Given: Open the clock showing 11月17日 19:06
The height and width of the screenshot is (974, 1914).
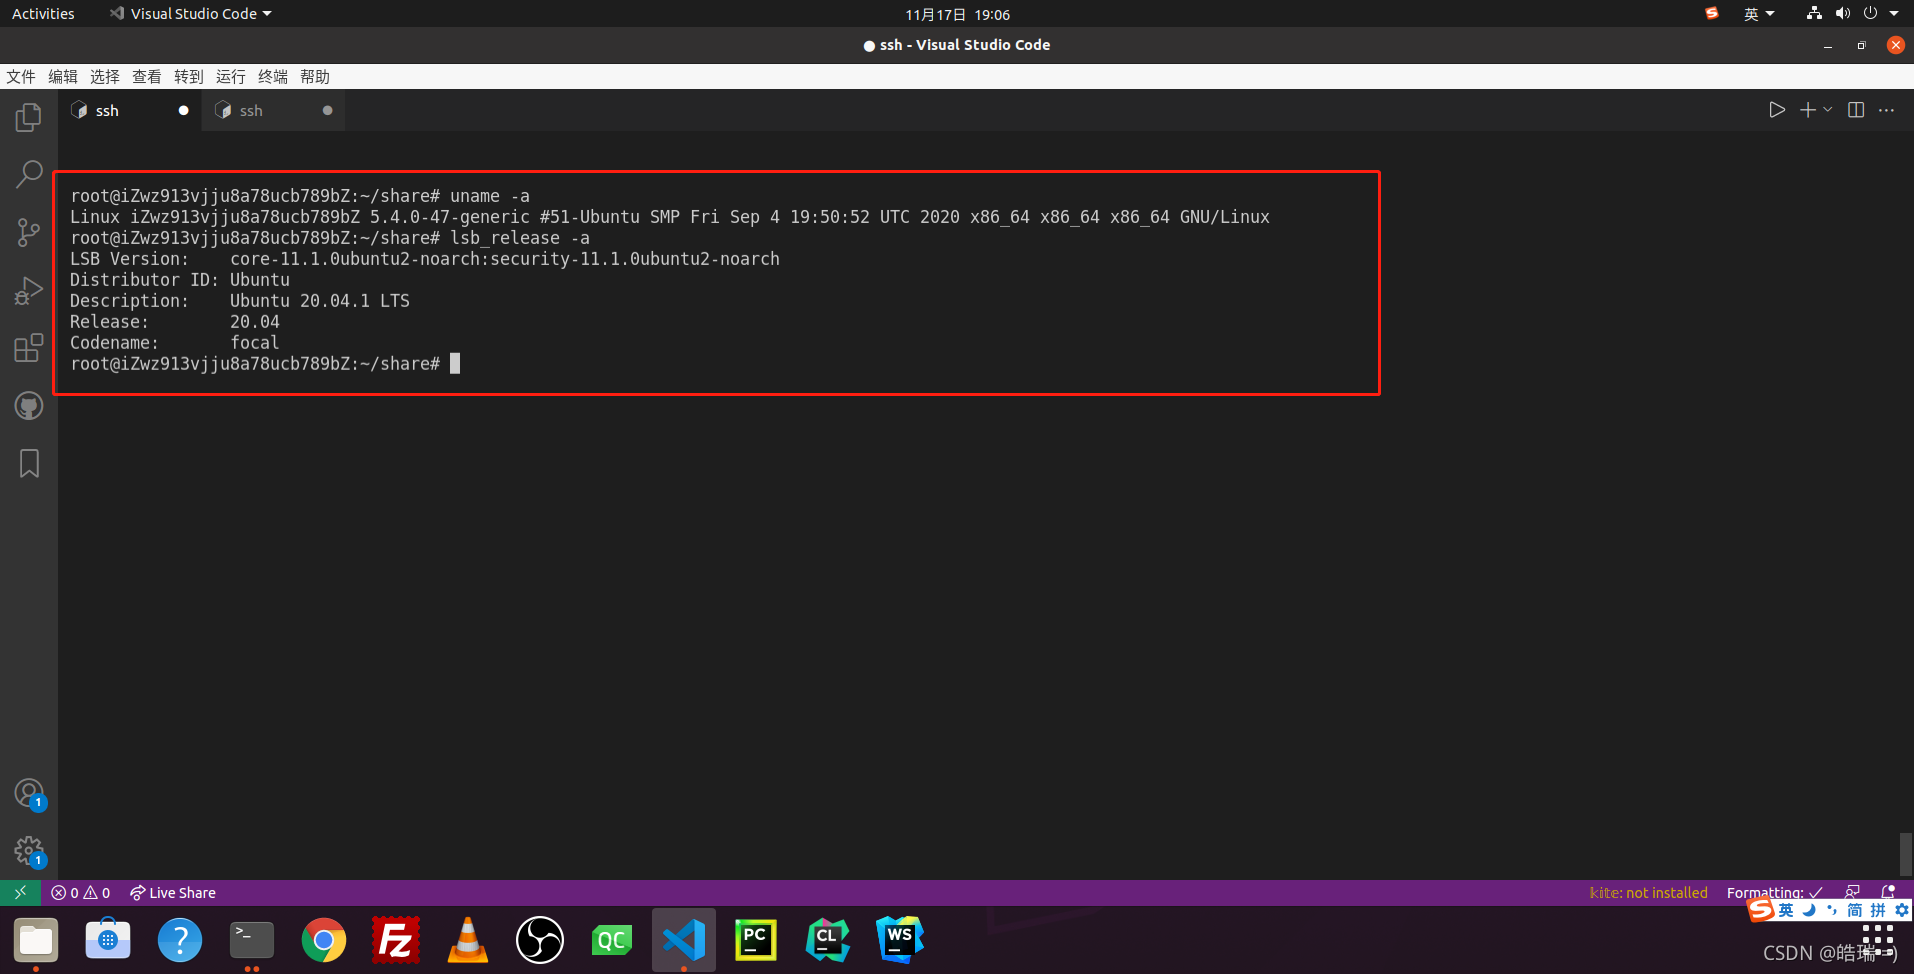Looking at the screenshot, I should pyautogui.click(x=957, y=15).
